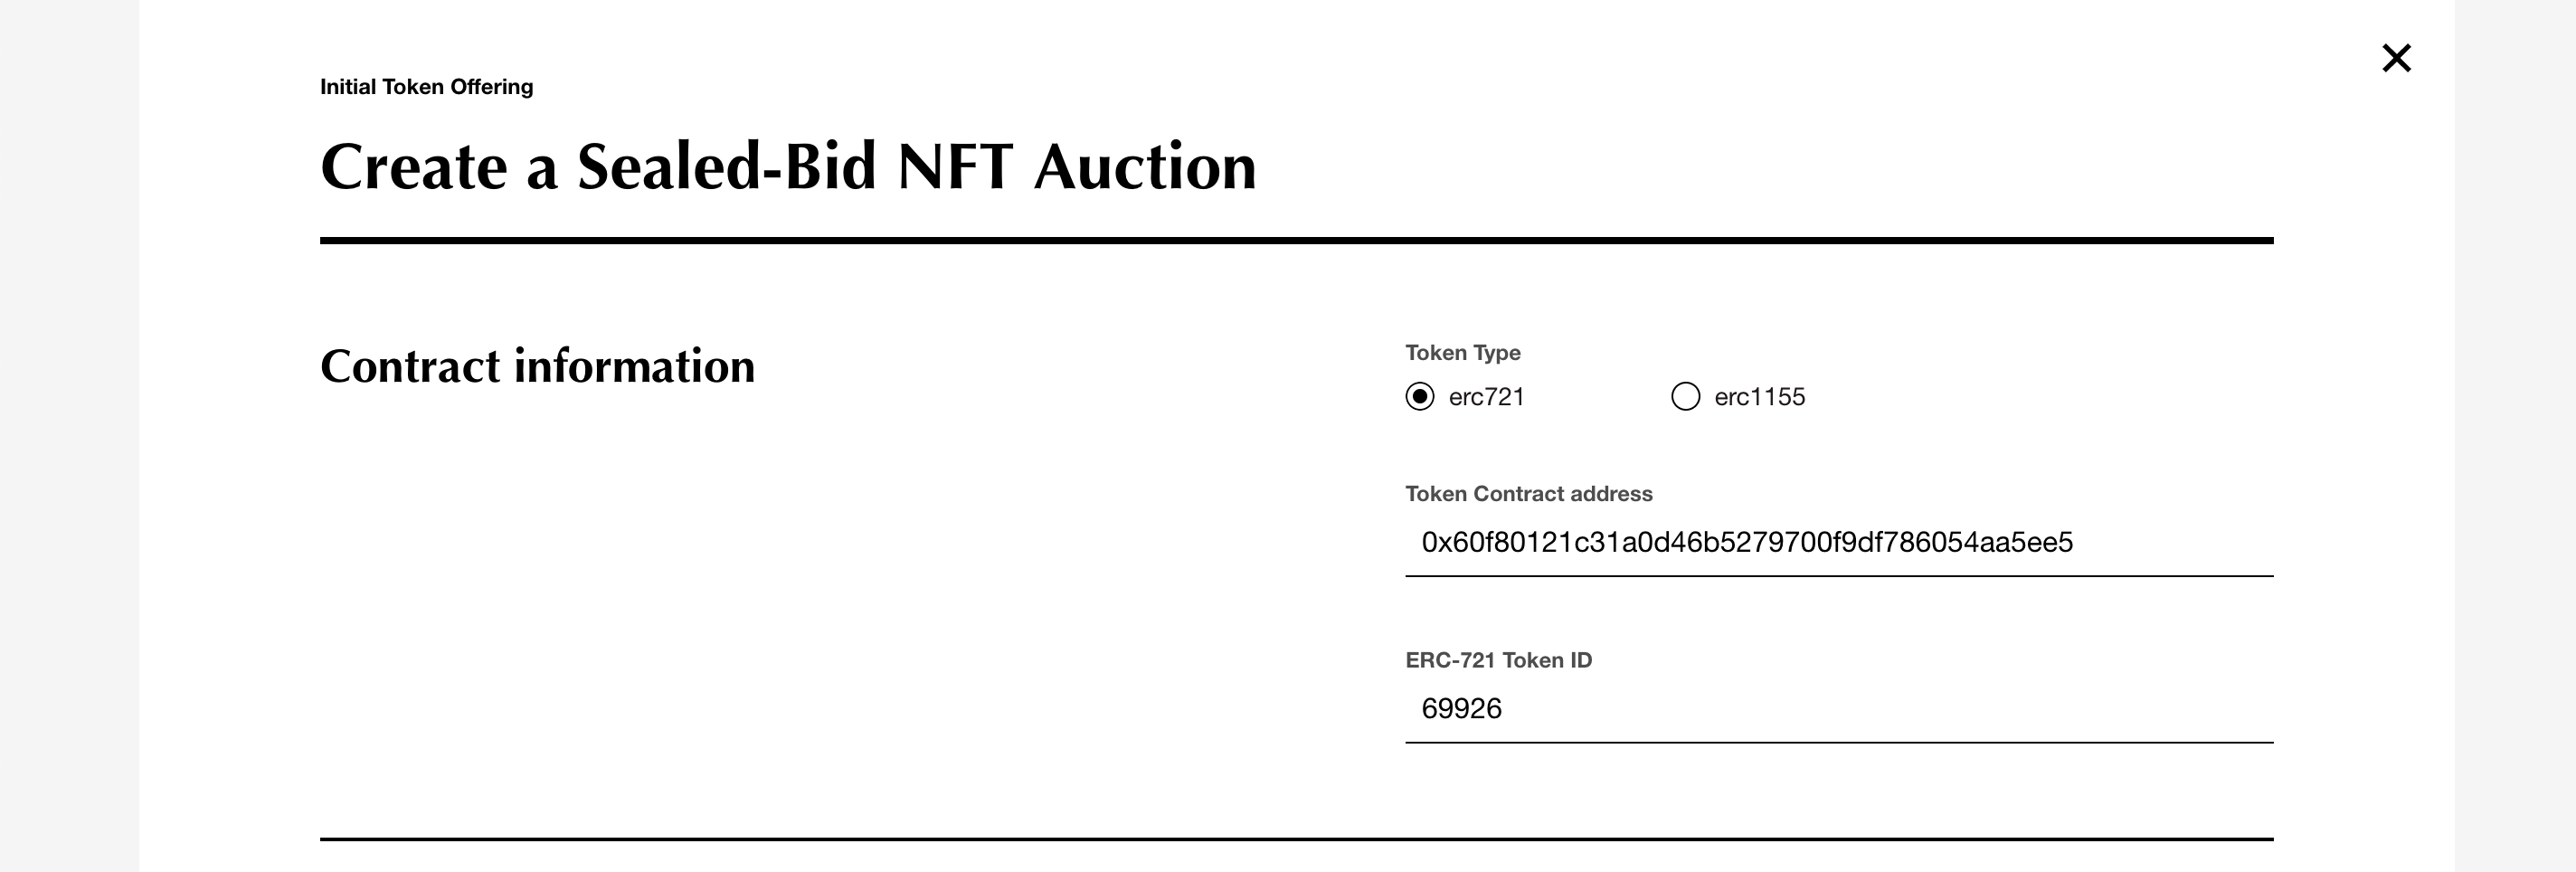Click the Create a Sealed-Bid NFT Auction heading
2576x872 pixels.
pos(788,166)
